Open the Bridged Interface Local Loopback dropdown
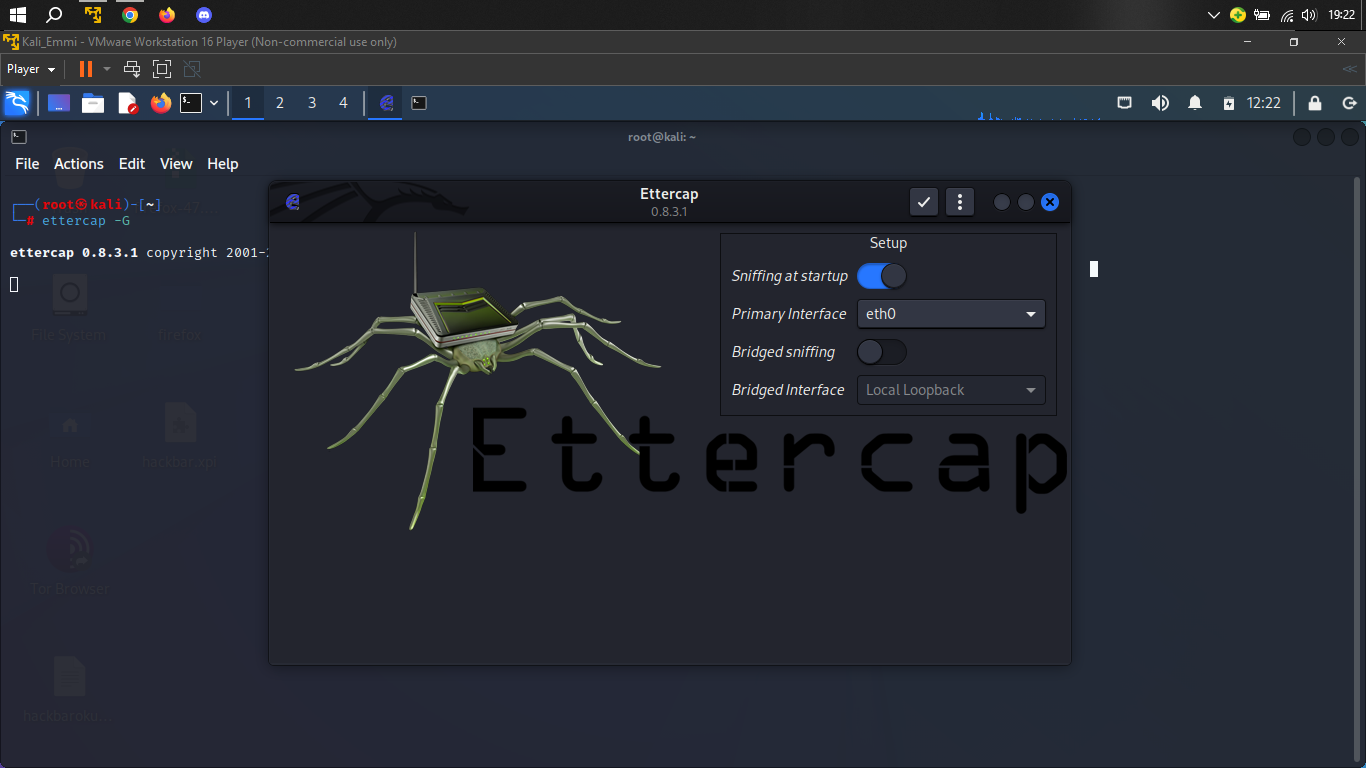 [951, 390]
